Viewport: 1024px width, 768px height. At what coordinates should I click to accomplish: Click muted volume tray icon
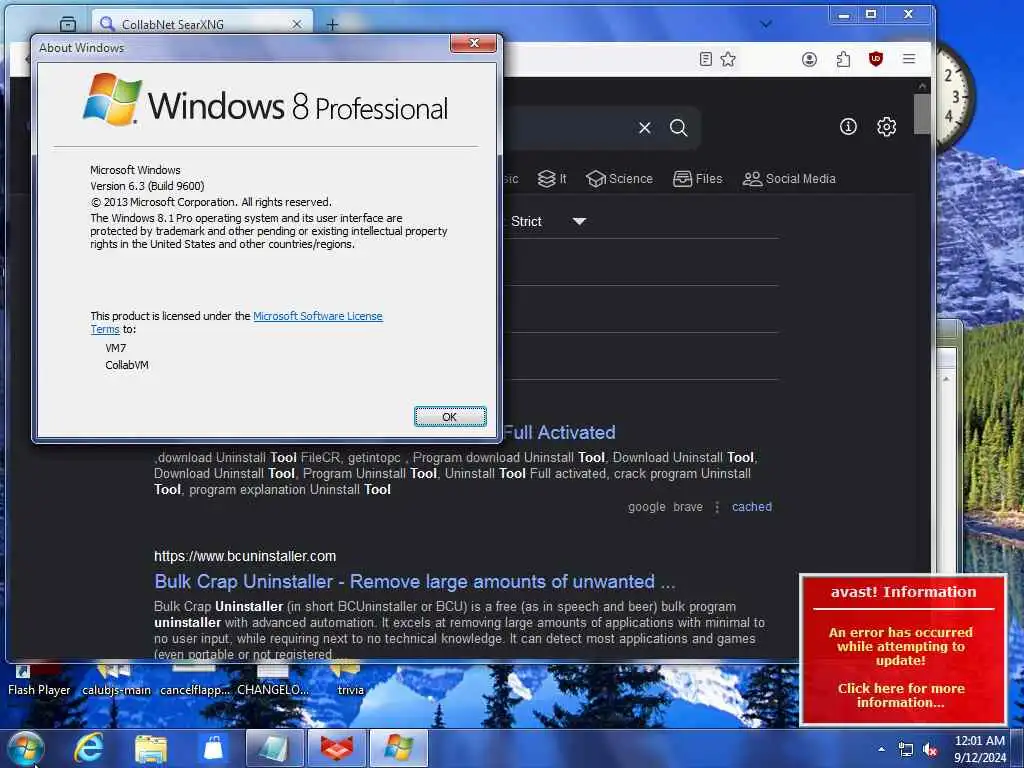click(930, 749)
